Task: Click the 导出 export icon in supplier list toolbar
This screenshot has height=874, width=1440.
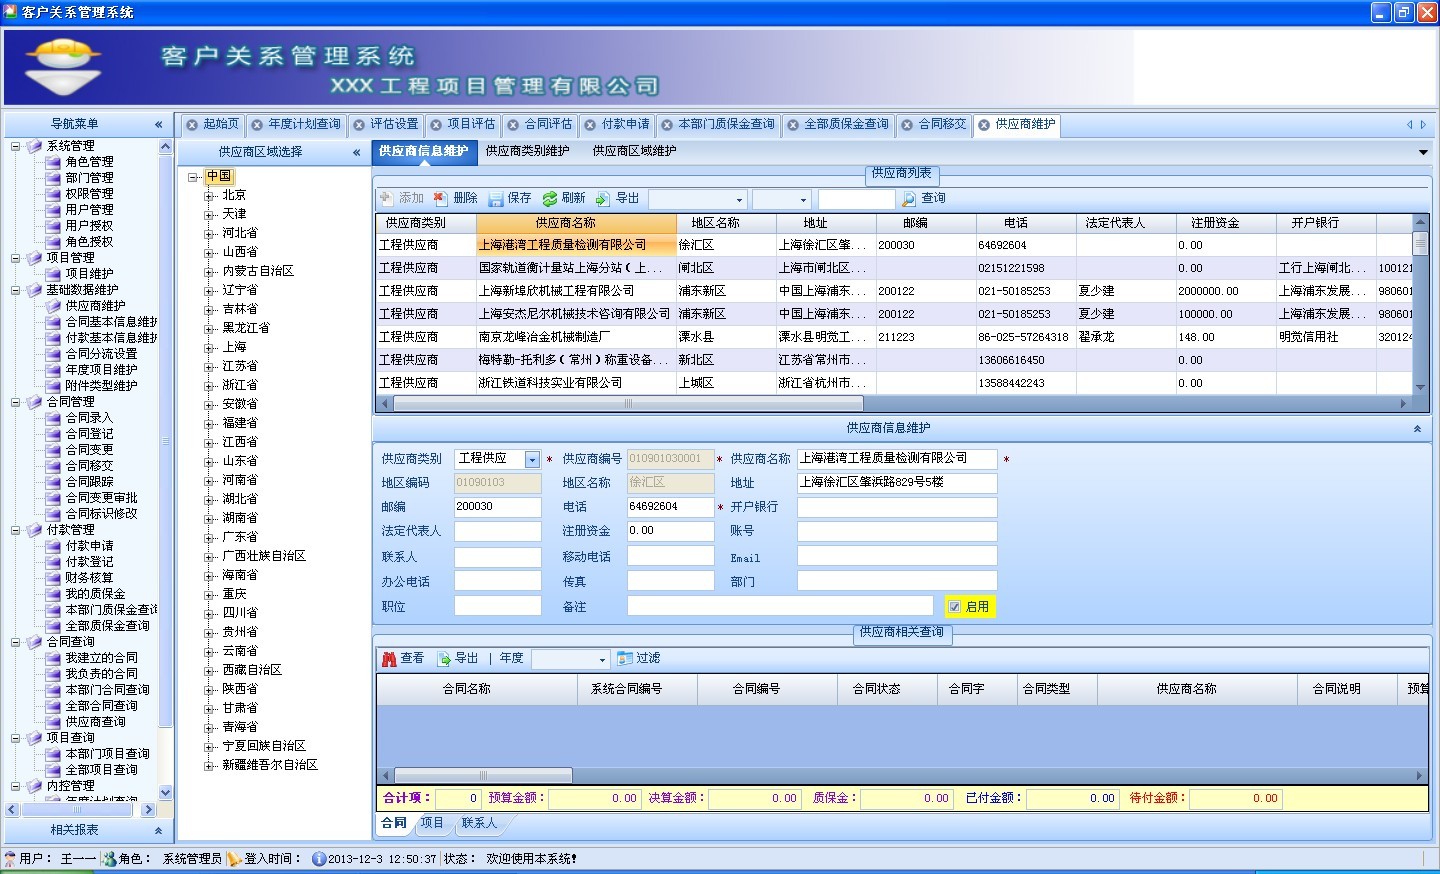Action: (603, 199)
